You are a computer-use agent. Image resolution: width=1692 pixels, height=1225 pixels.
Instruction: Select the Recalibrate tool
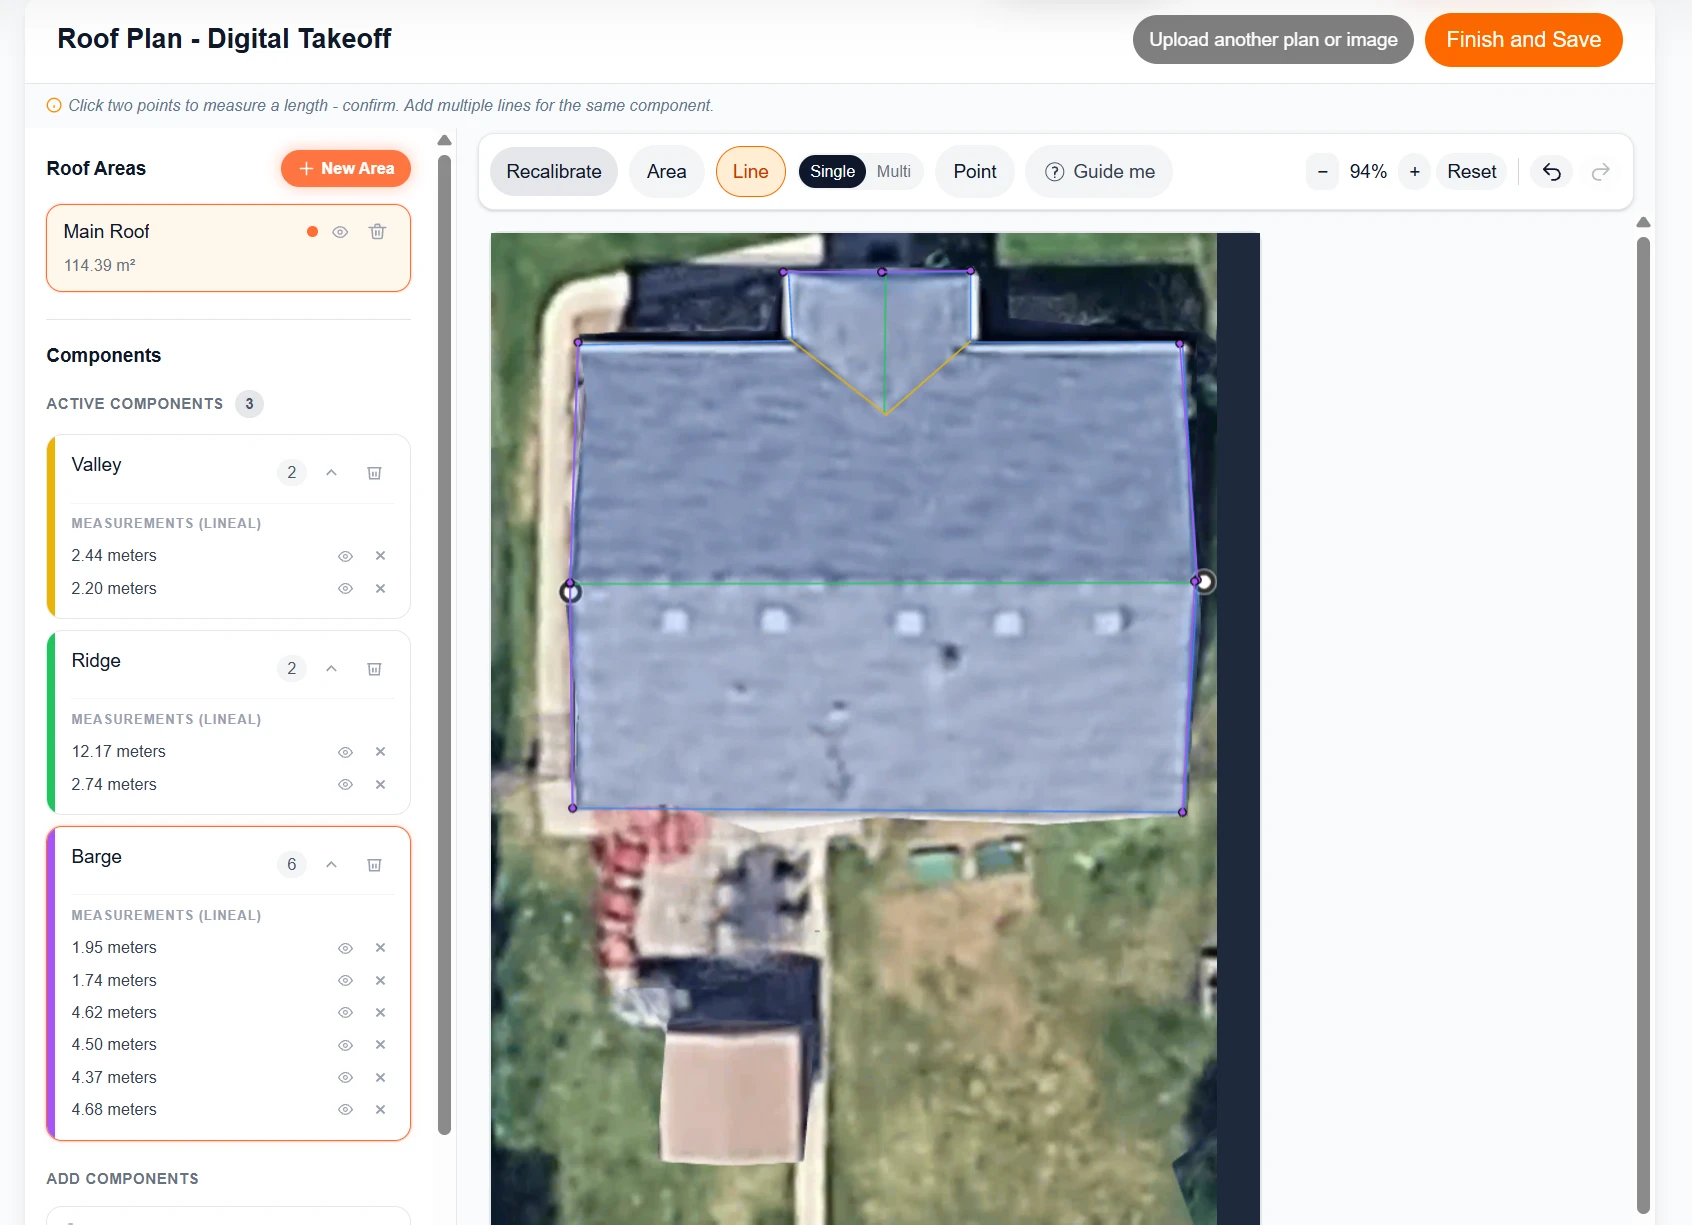click(554, 172)
